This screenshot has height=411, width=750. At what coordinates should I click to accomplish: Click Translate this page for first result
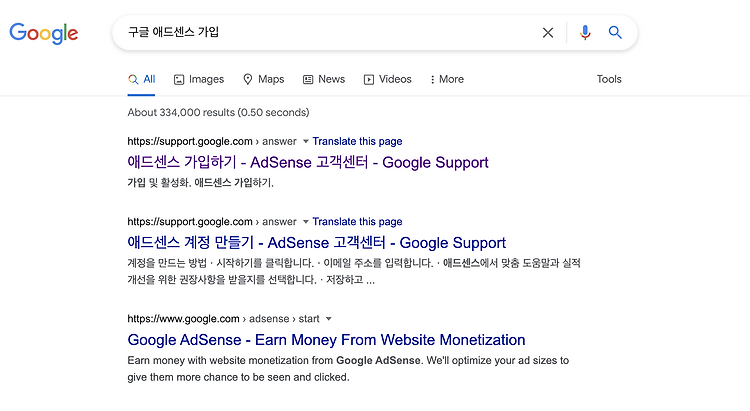(357, 142)
